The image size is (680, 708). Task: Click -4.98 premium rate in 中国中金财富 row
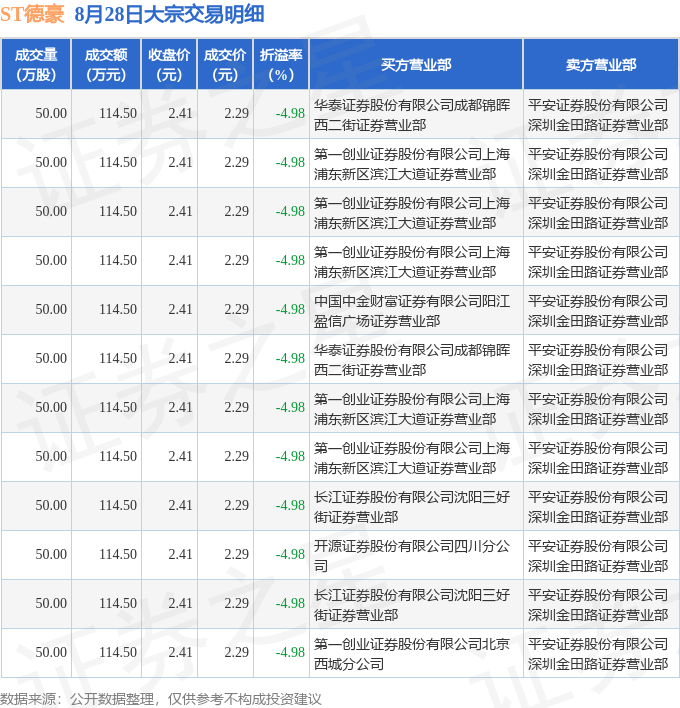(x=290, y=309)
